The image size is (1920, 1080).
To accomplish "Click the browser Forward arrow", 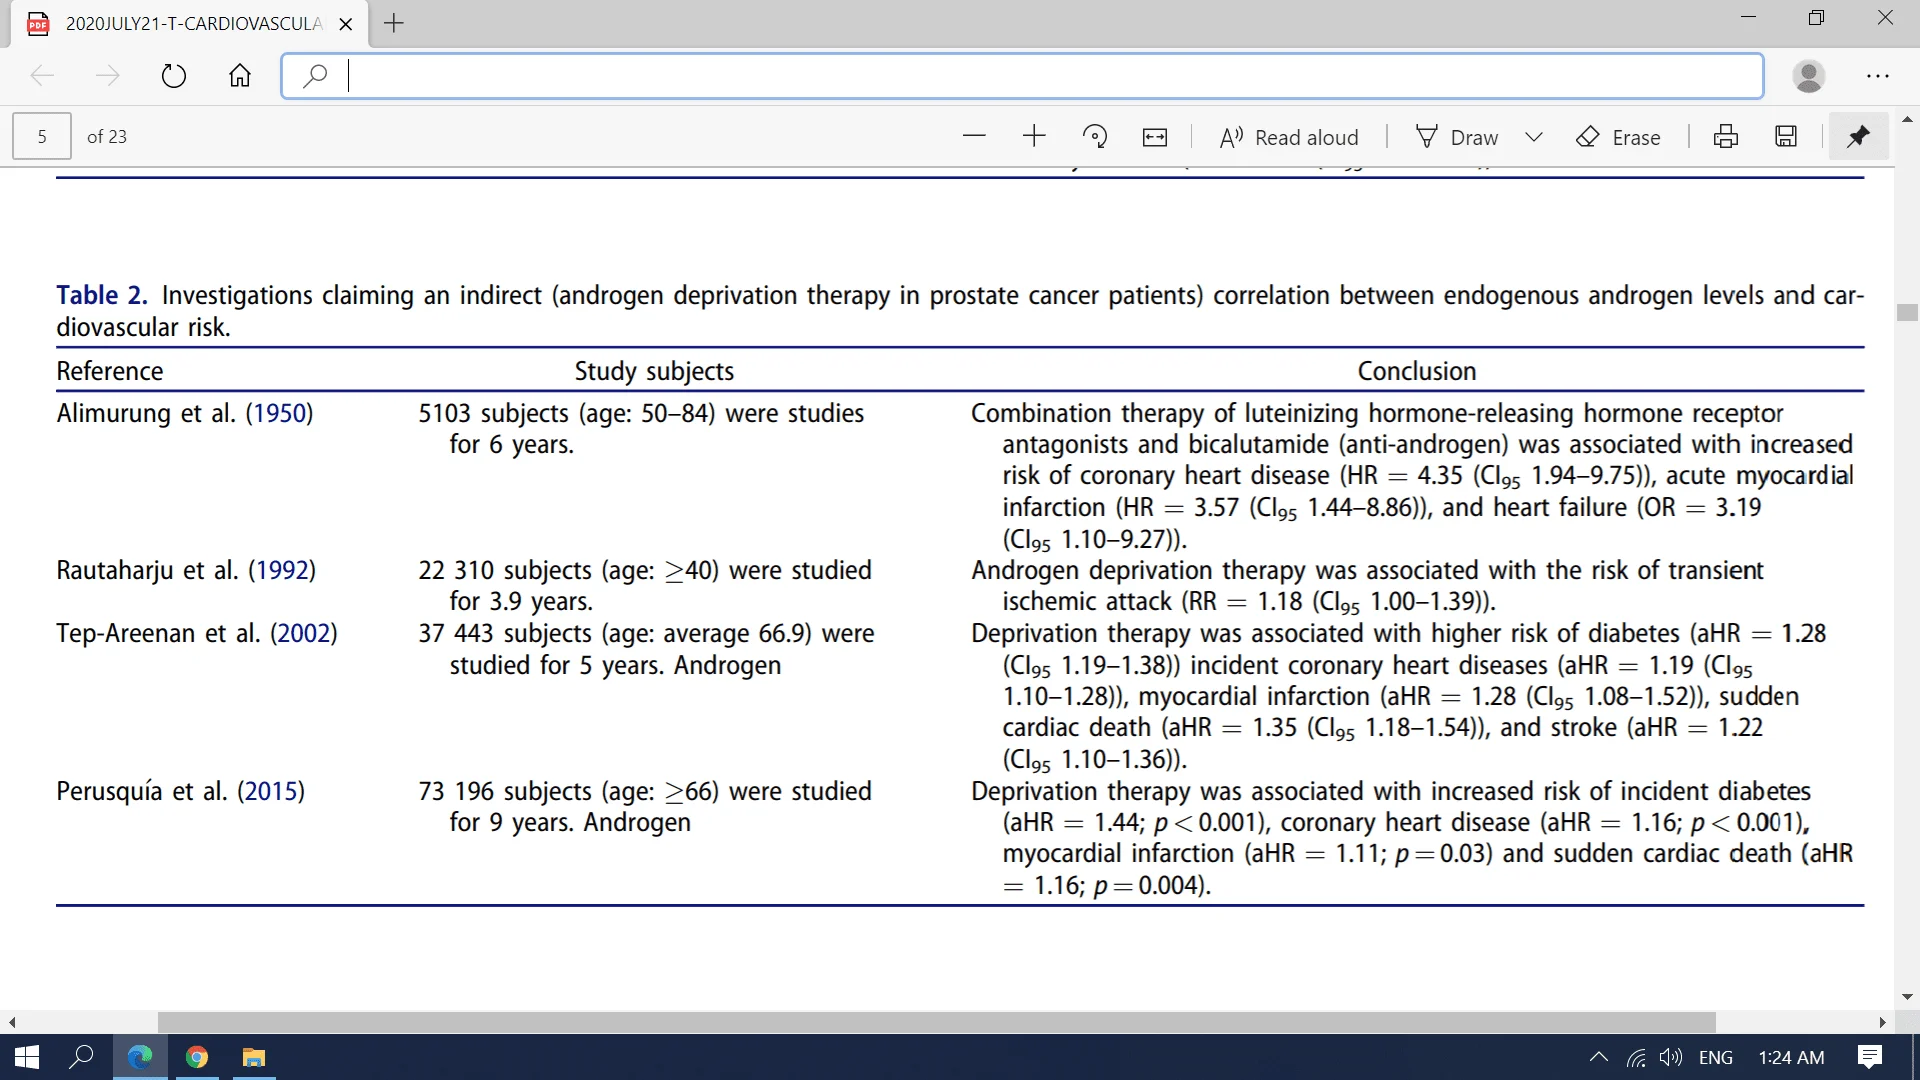I will click(x=107, y=76).
